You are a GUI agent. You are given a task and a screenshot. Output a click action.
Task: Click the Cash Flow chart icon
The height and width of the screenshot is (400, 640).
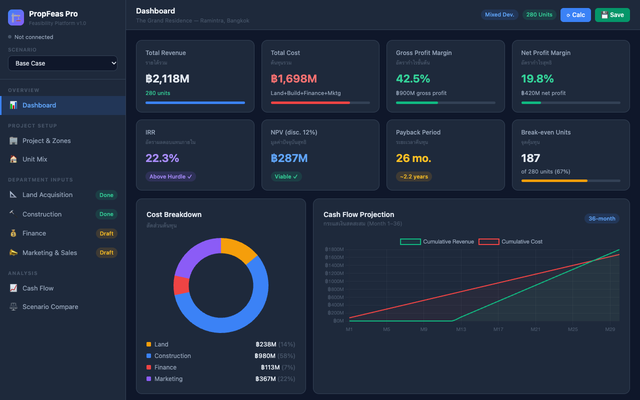(x=13, y=288)
